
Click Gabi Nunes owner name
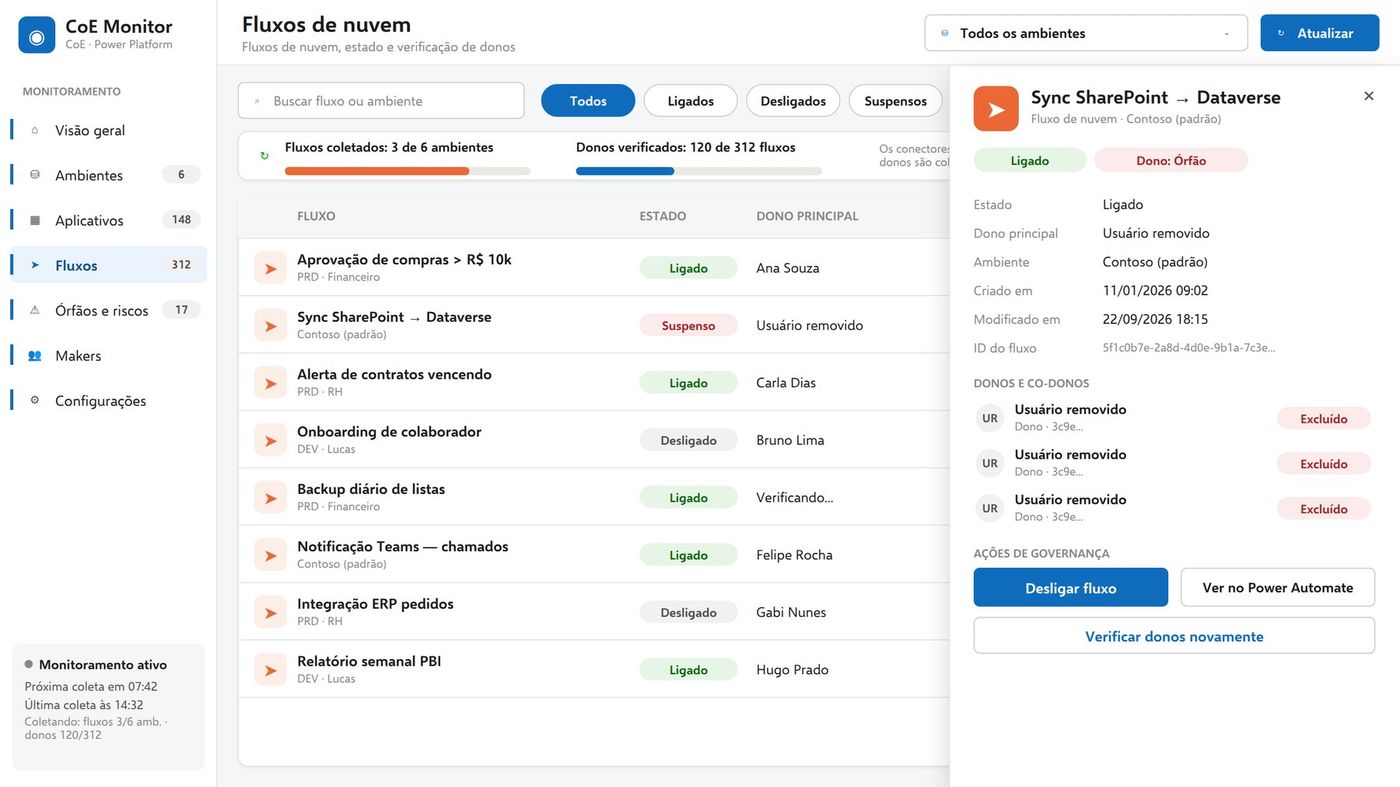point(791,612)
